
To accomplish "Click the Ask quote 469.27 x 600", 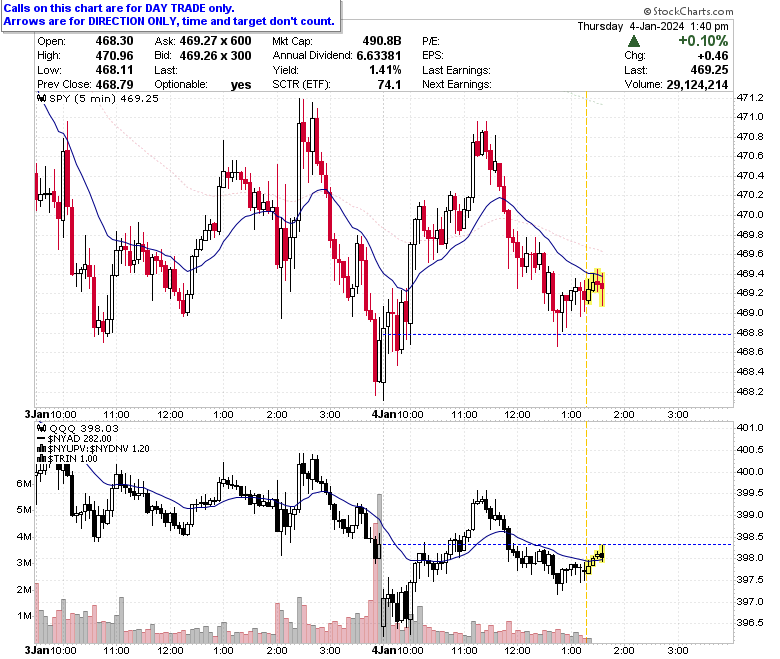I will tap(215, 41).
